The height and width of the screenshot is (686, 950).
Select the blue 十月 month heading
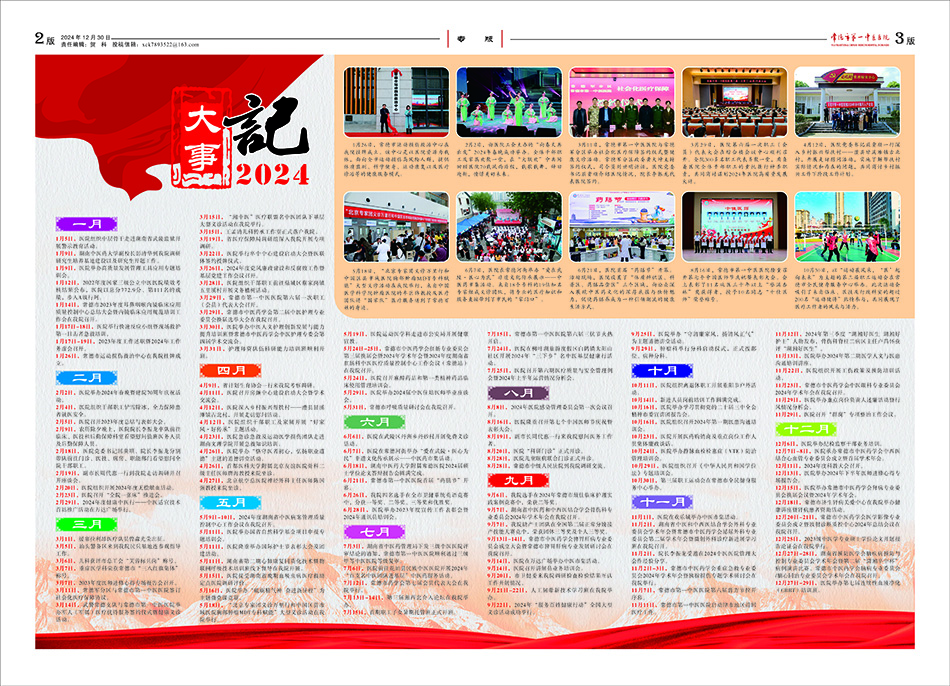[x=662, y=370]
